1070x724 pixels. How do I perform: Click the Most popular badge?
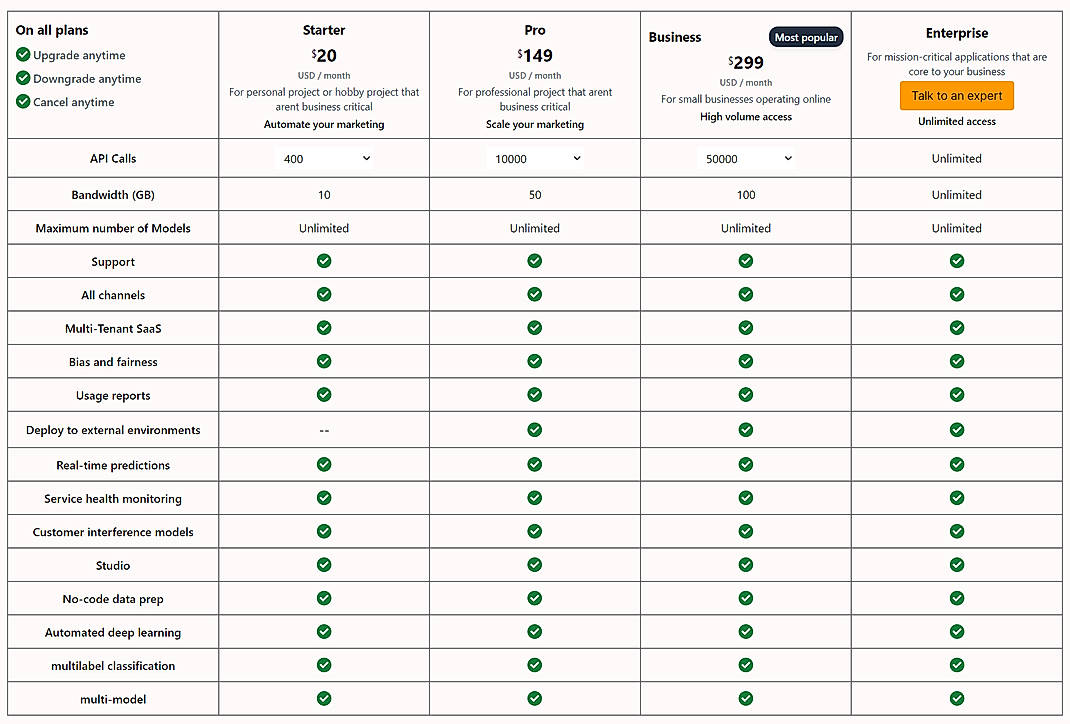pos(806,36)
